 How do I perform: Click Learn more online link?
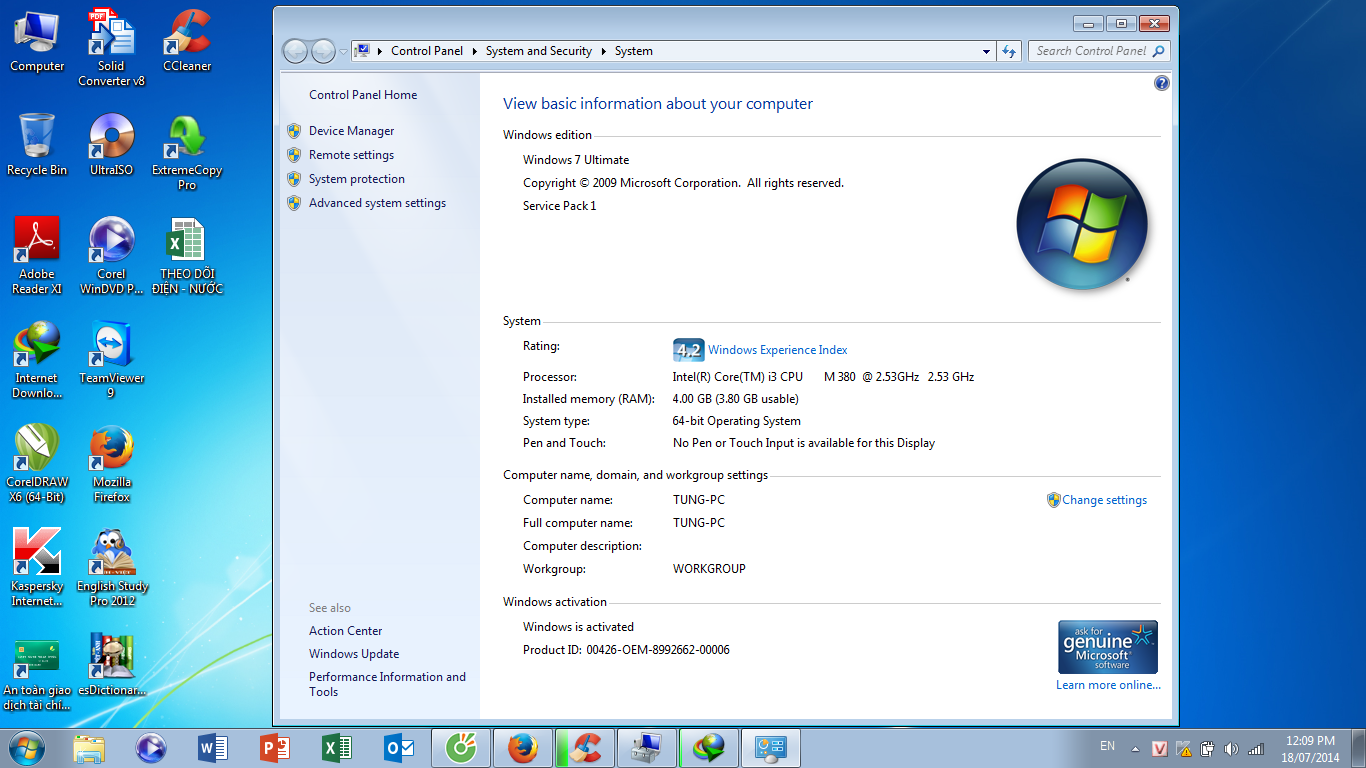pos(1108,685)
